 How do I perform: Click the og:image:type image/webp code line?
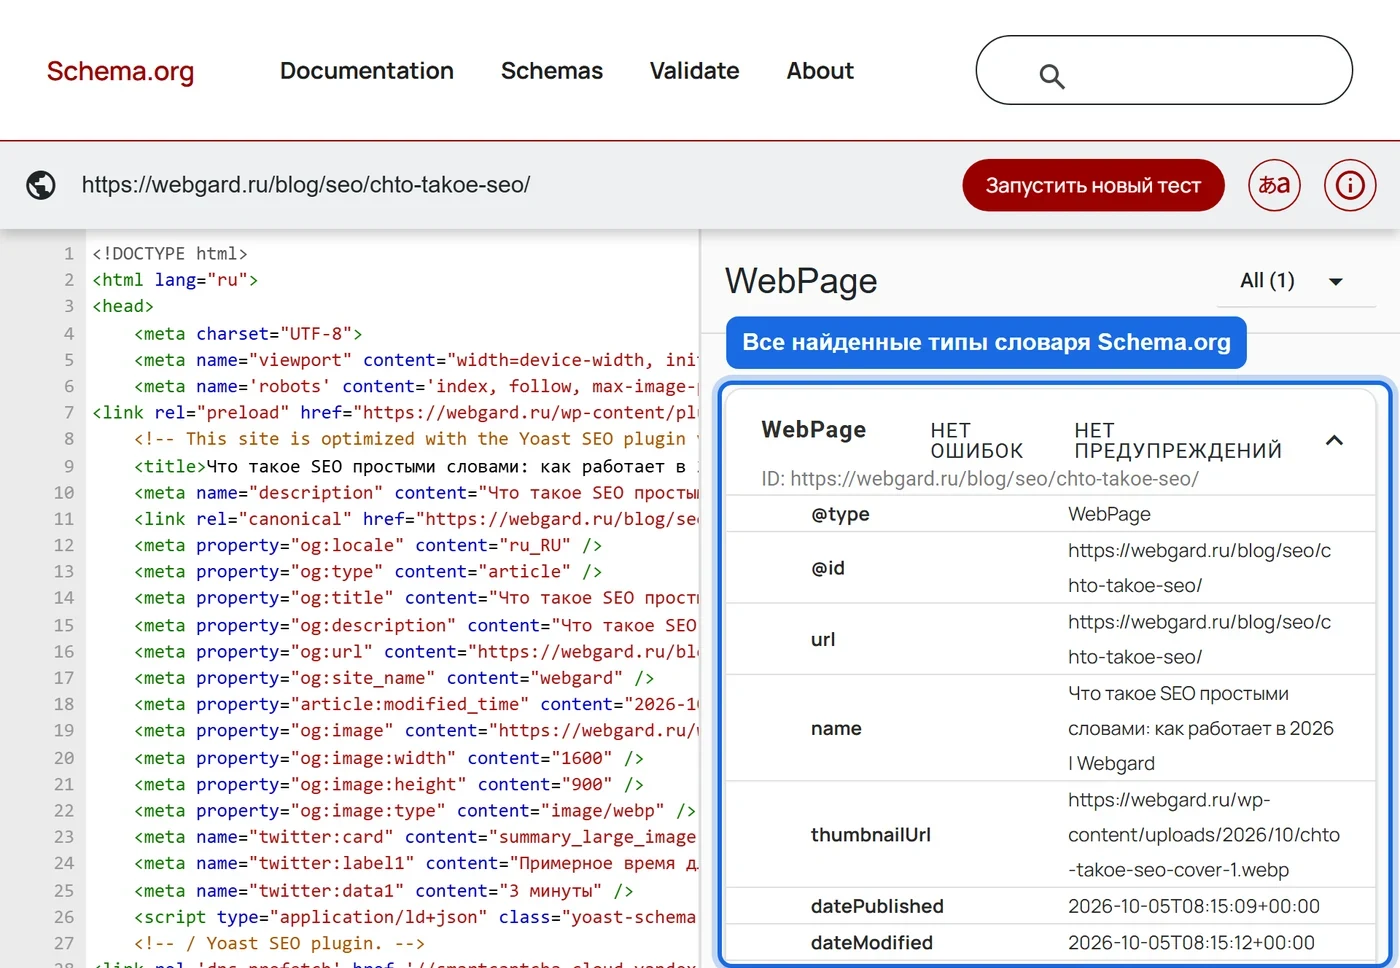[415, 811]
